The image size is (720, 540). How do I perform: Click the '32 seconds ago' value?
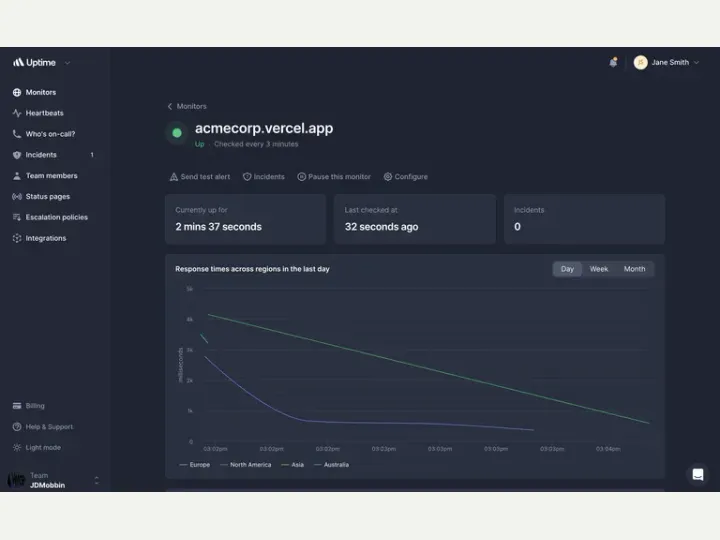click(x=382, y=227)
